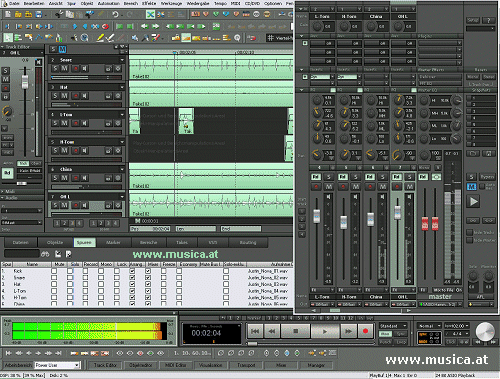Start playback with the transport Play button

(325, 331)
